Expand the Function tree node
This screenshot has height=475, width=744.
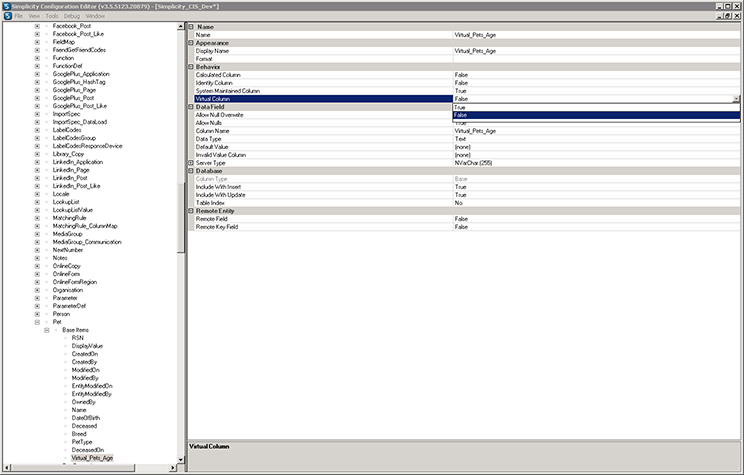[x=37, y=58]
